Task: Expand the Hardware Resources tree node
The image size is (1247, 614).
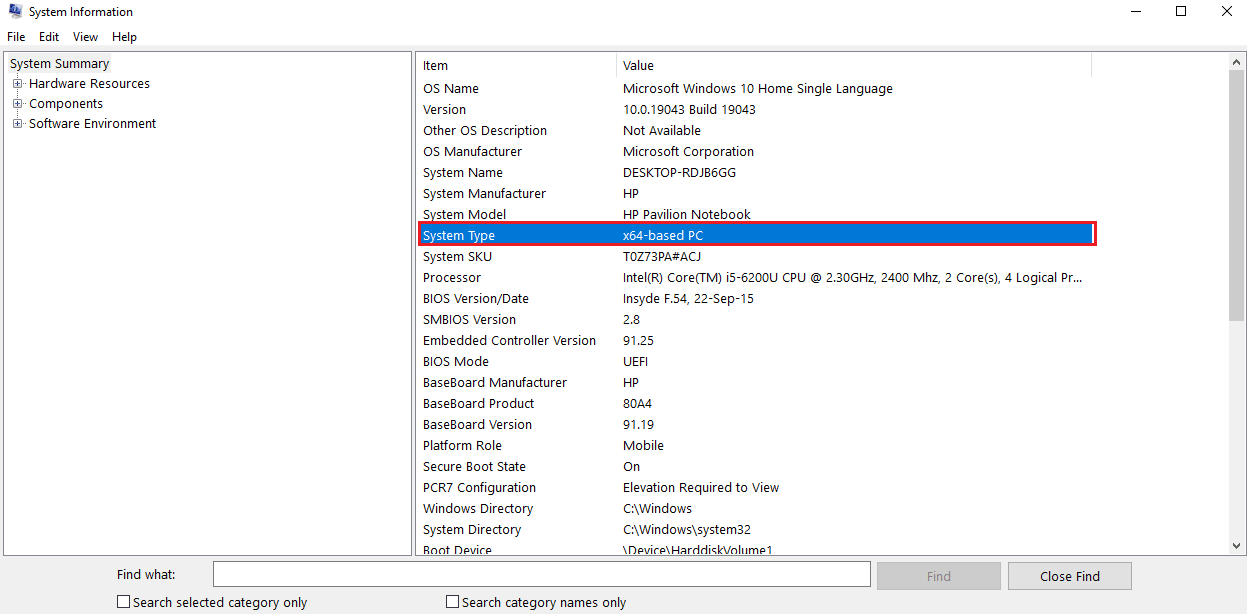Action: [x=17, y=84]
